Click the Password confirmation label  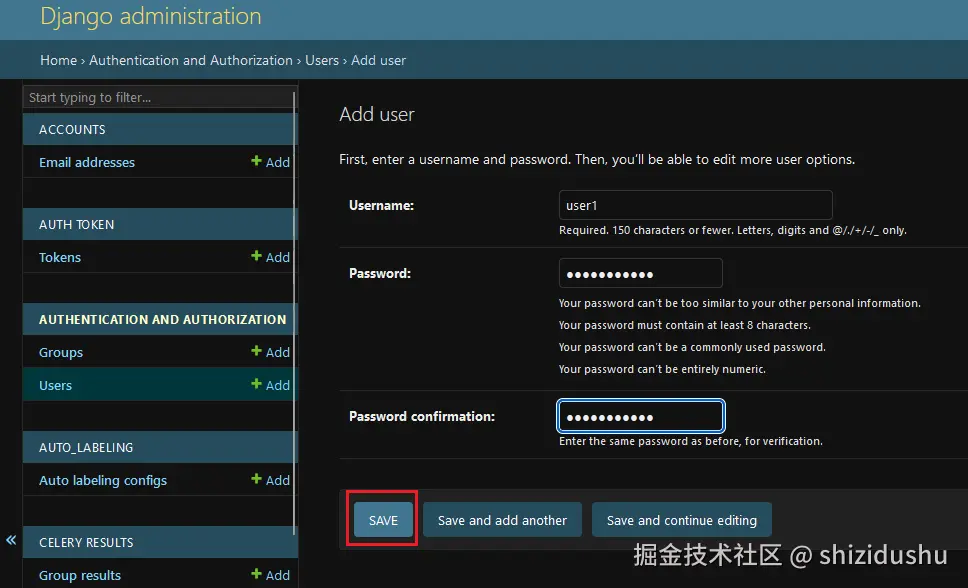[x=422, y=416]
